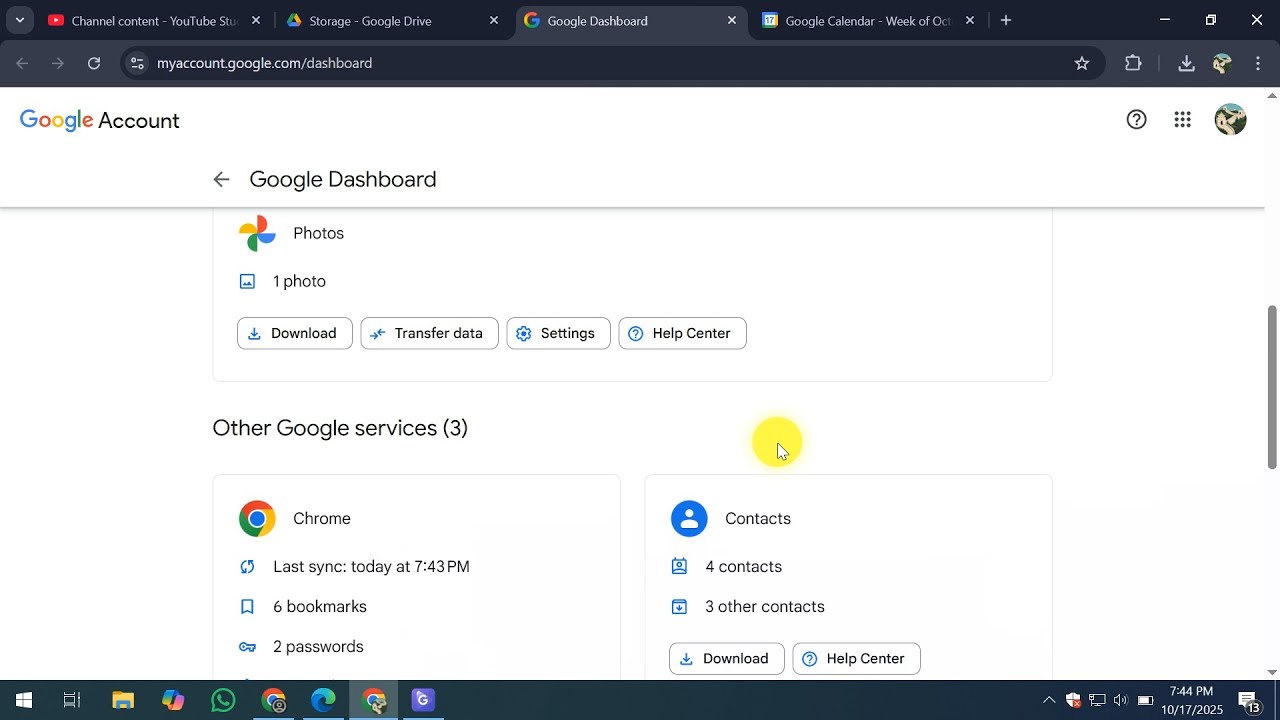Image resolution: width=1280 pixels, height=720 pixels.
Task: Open the Contacts Help Center
Action: pos(856,659)
